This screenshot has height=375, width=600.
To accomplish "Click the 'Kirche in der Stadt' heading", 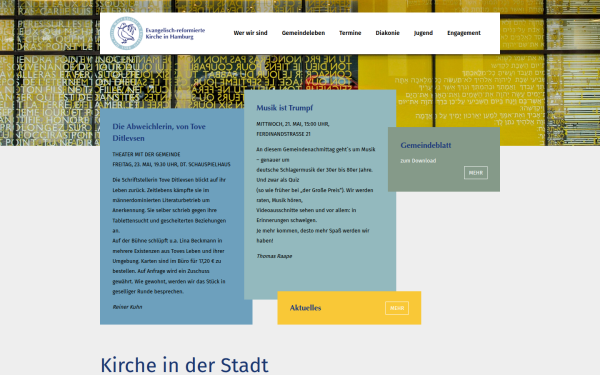I will (x=184, y=364).
